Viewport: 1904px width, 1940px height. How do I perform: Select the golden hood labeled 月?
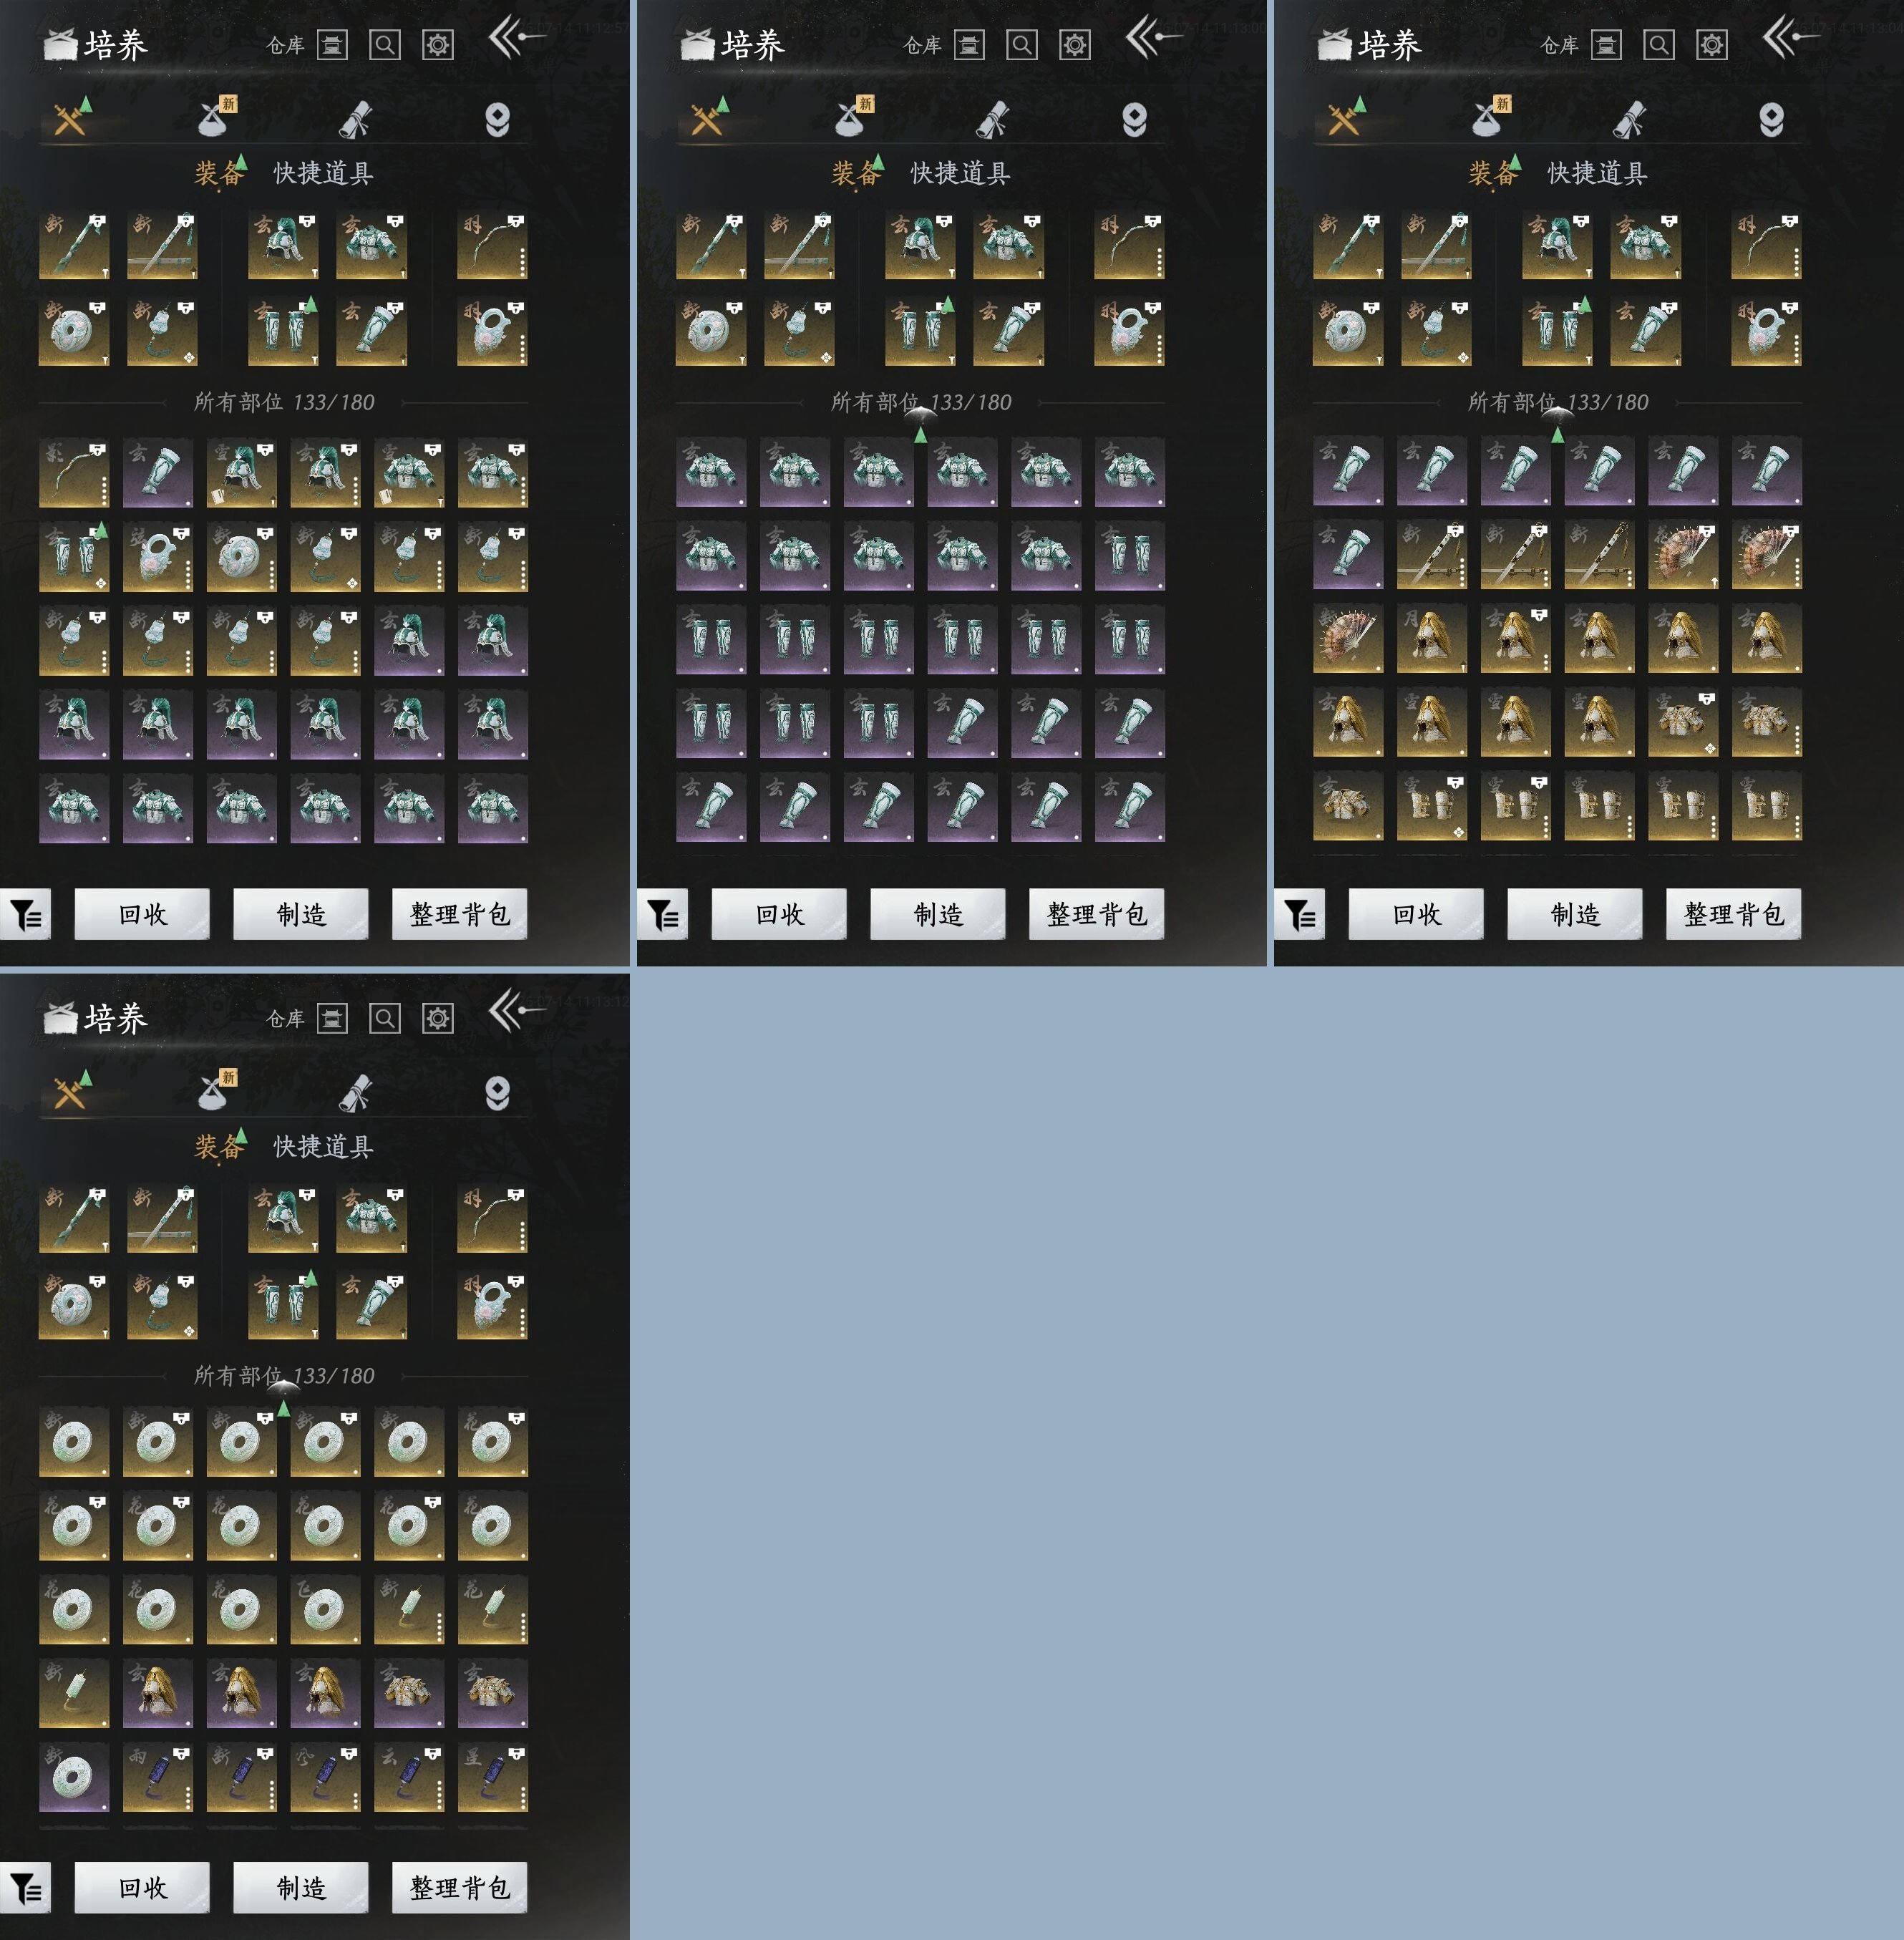click(x=1432, y=638)
